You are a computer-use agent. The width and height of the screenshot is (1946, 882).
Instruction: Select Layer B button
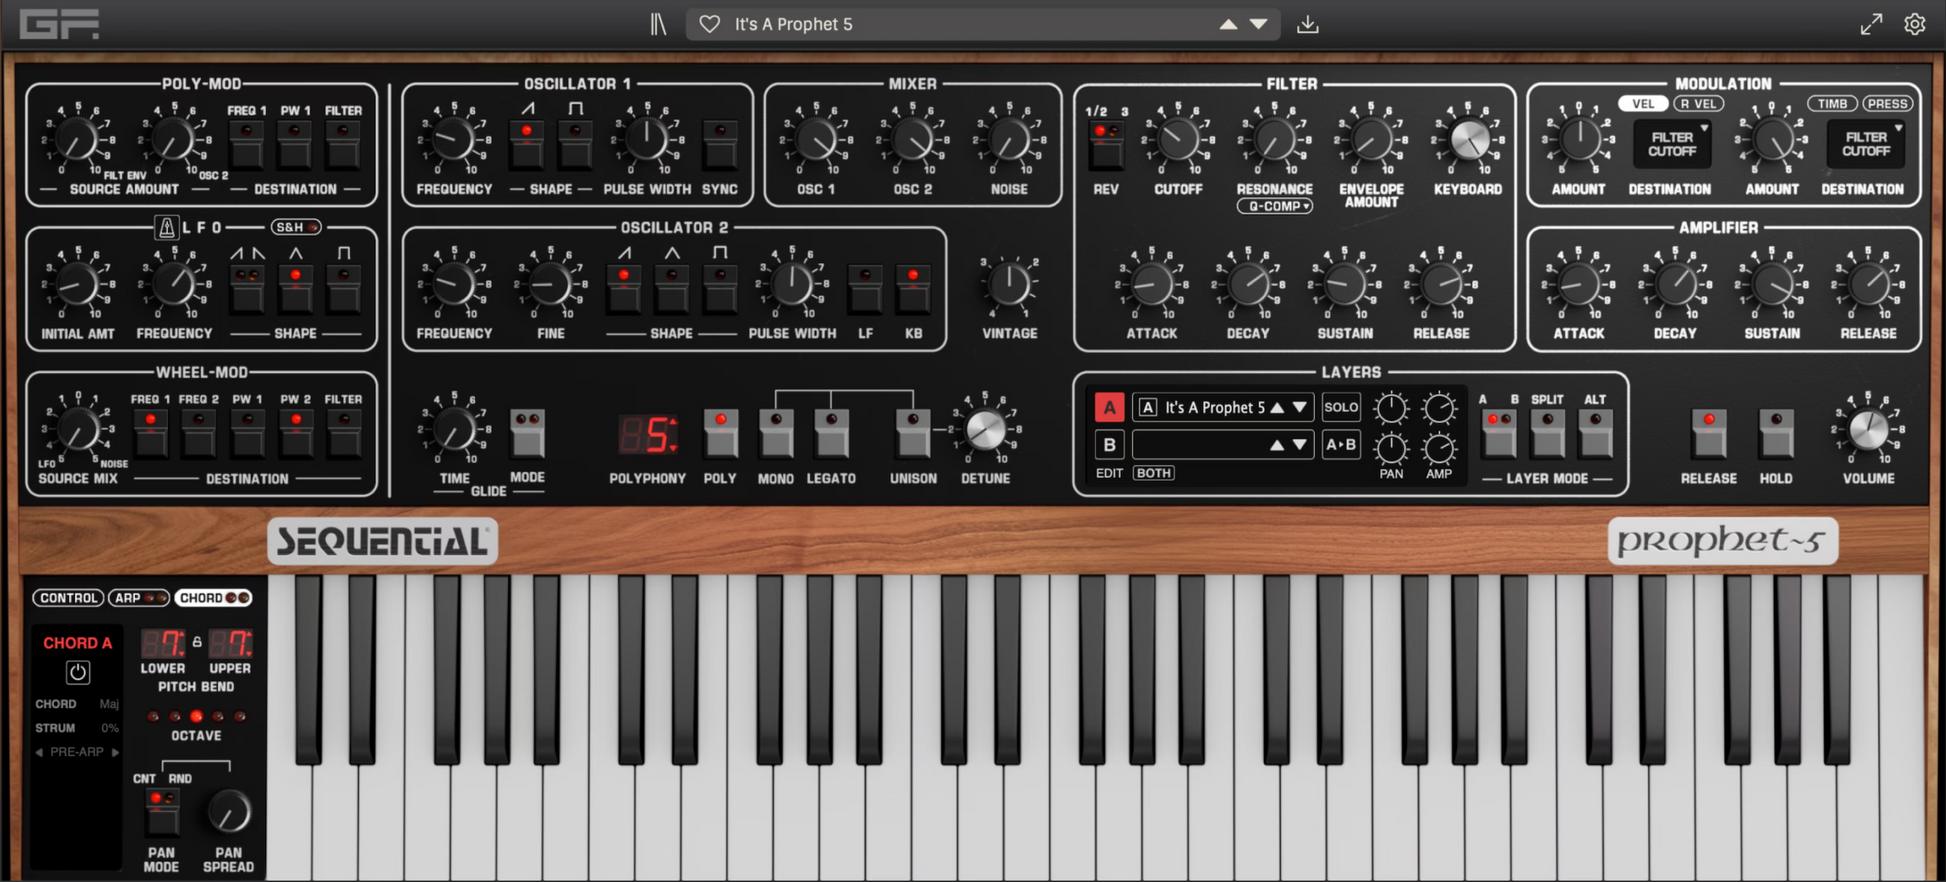1109,445
